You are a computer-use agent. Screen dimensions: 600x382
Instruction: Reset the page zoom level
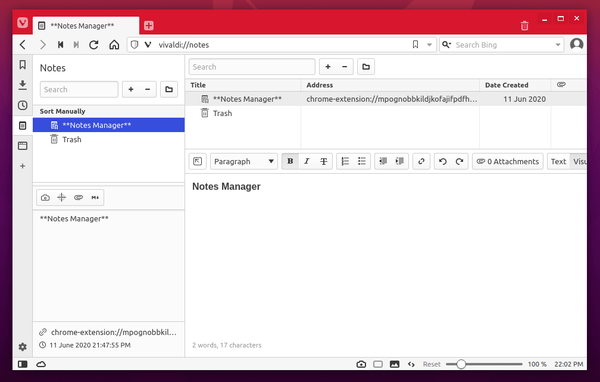[432, 364]
